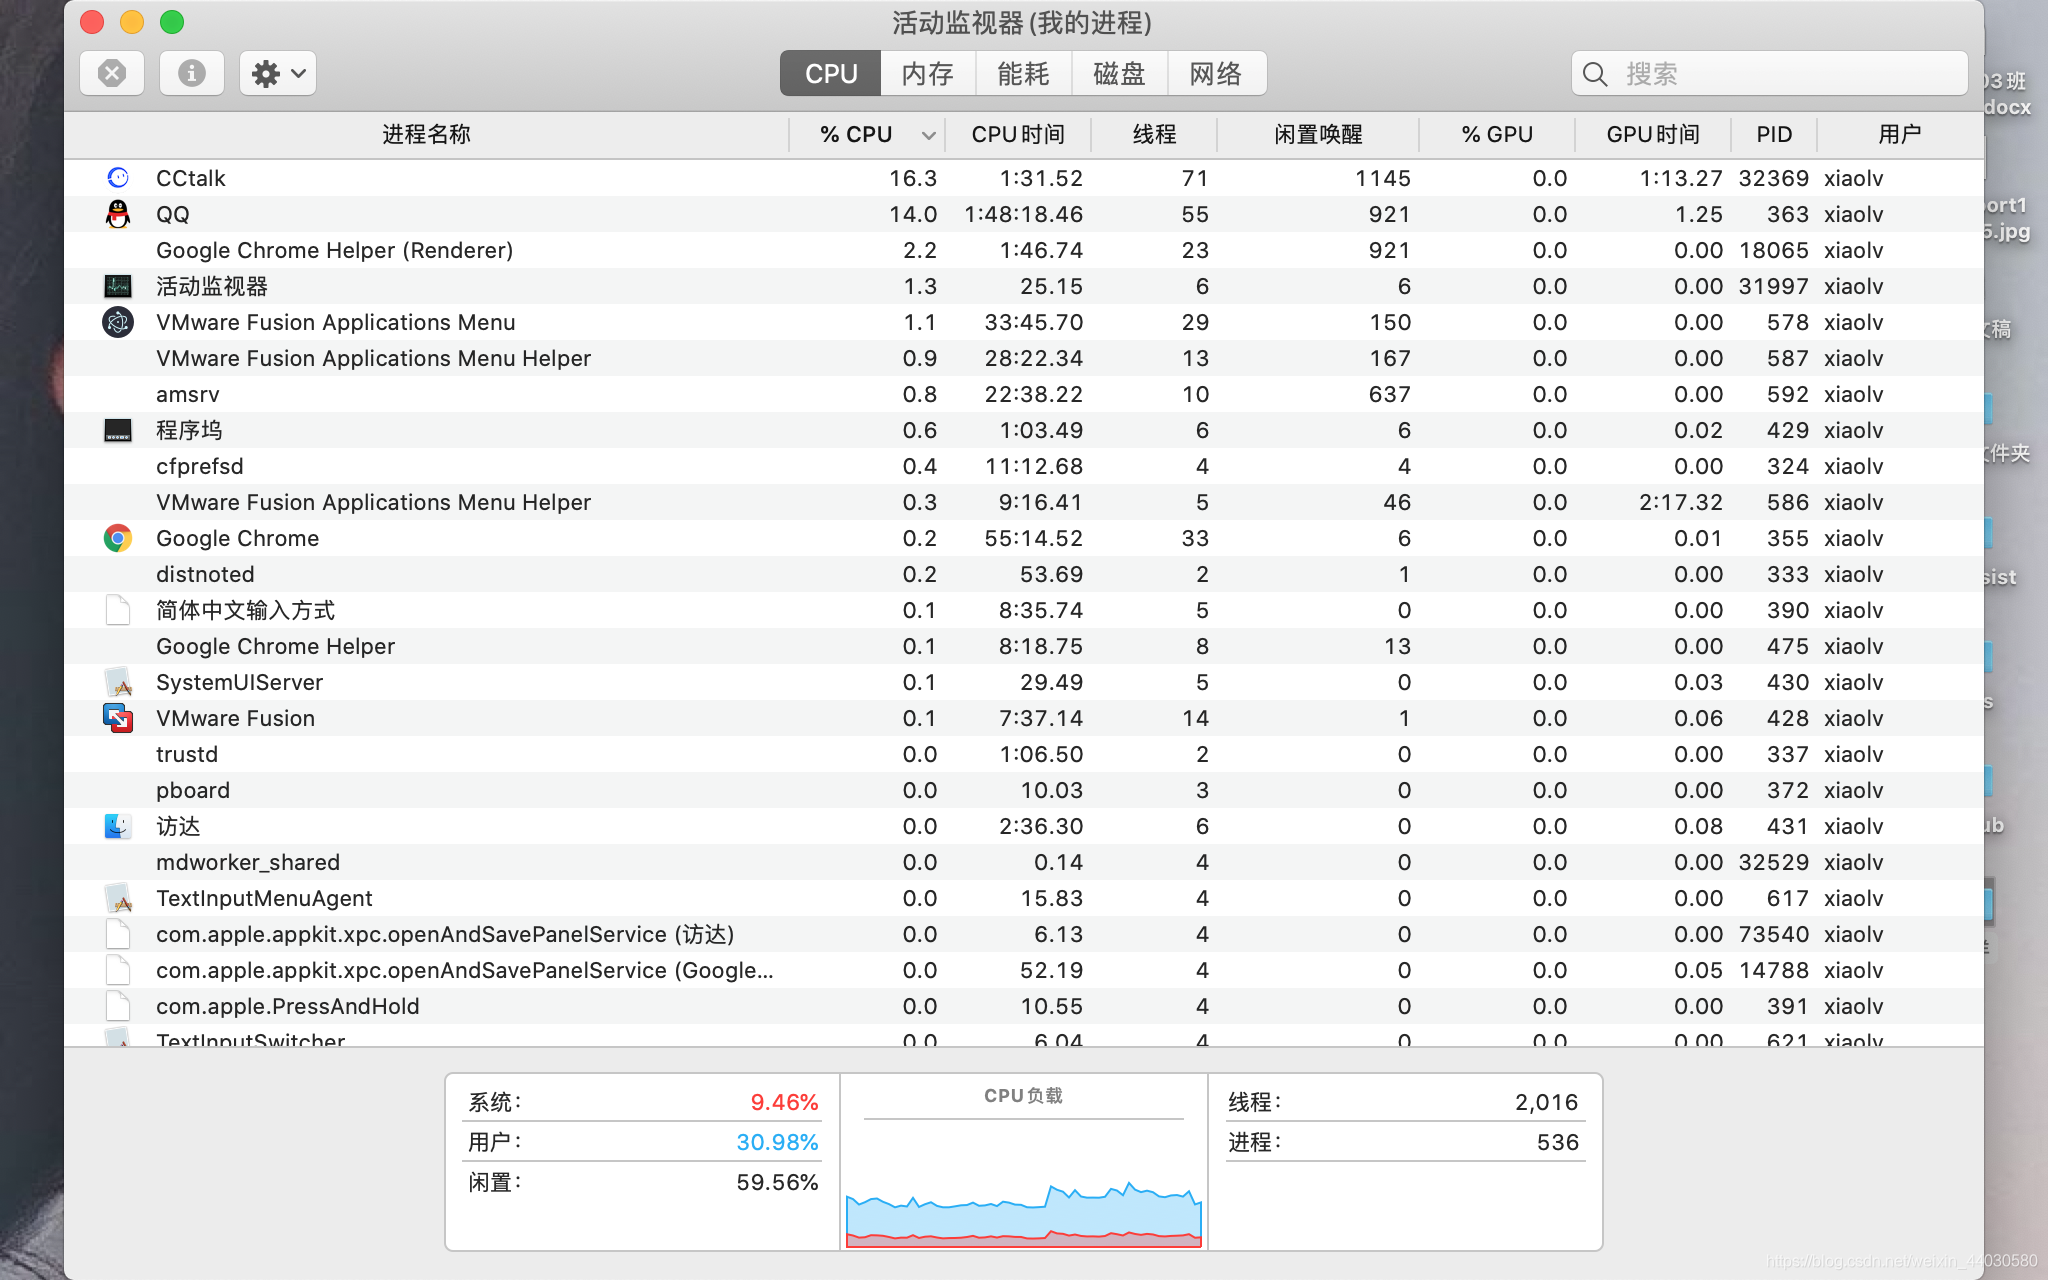The width and height of the screenshot is (2048, 1280).
Task: Sort by the % GPU column header
Action: click(1496, 134)
